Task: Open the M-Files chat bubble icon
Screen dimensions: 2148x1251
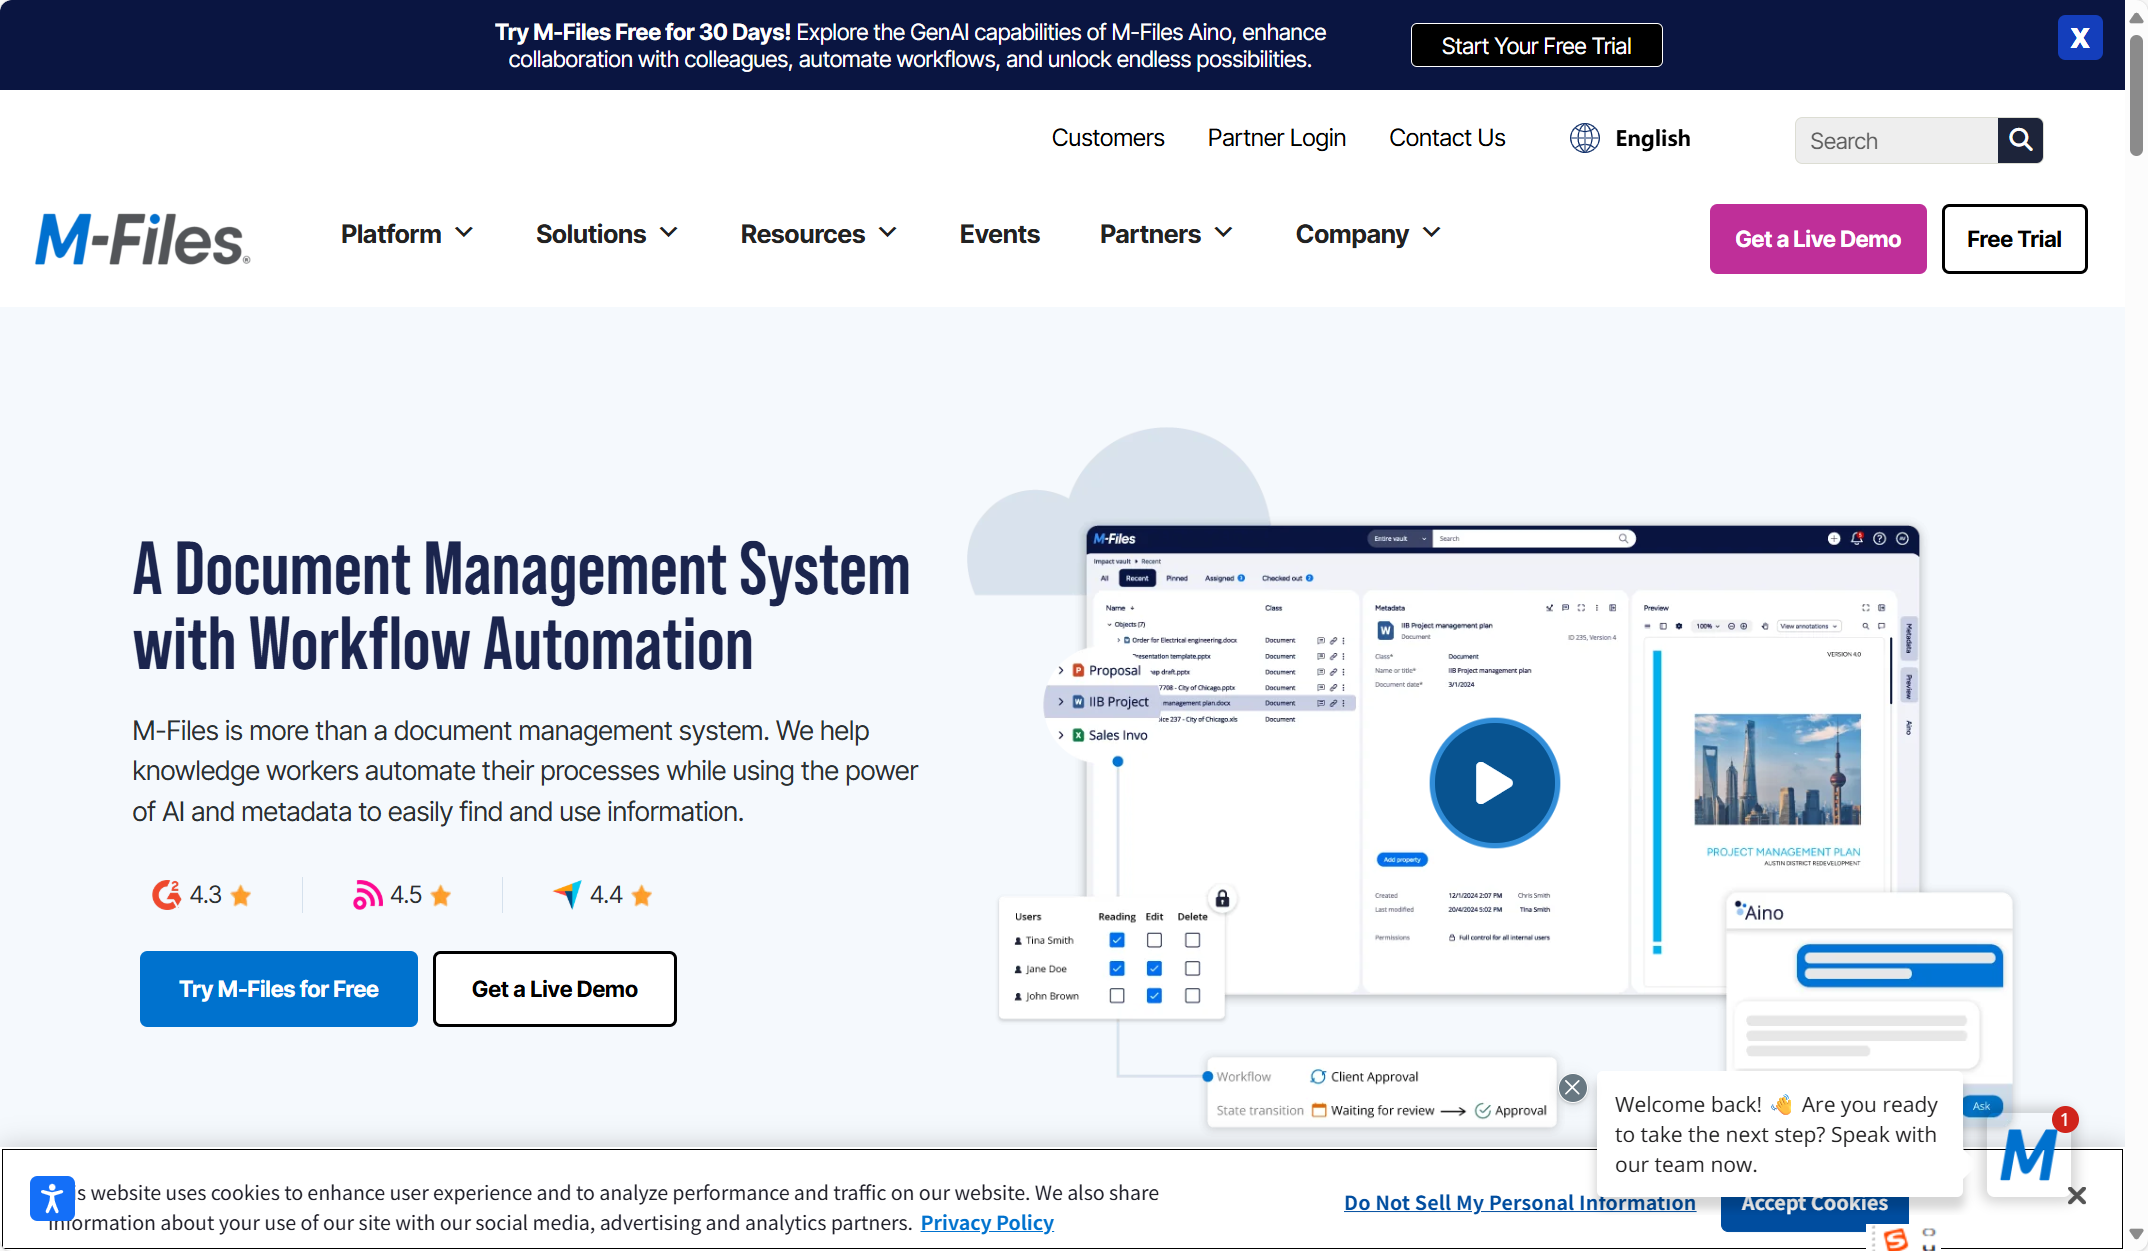Action: 2028,1156
